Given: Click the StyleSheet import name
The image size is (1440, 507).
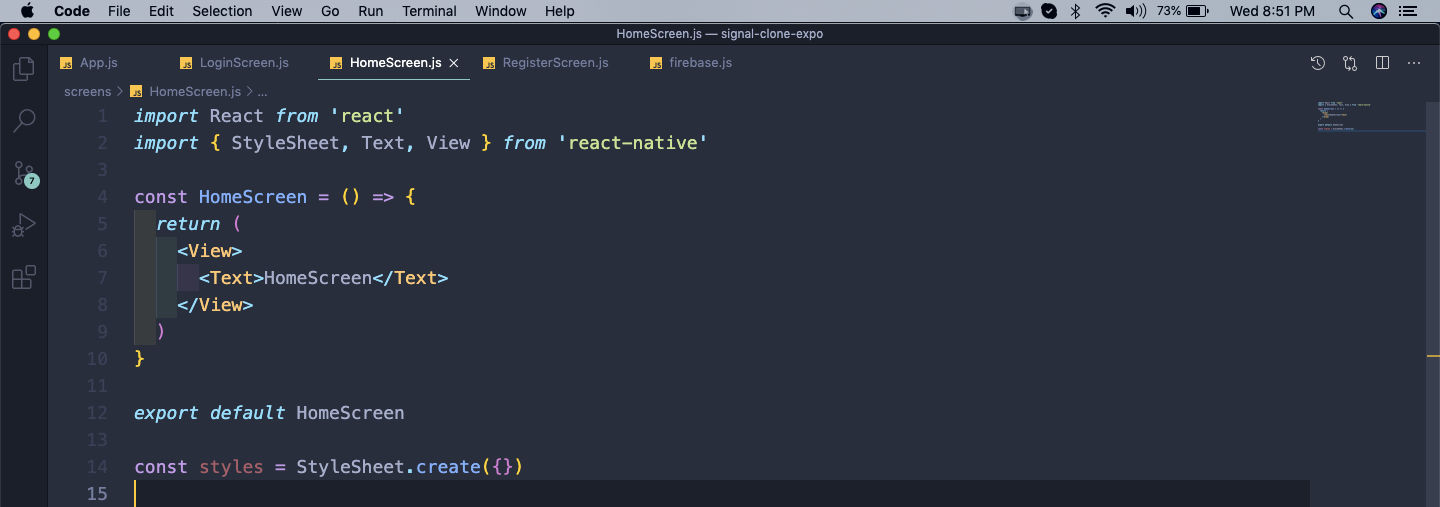Looking at the screenshot, I should (x=286, y=143).
